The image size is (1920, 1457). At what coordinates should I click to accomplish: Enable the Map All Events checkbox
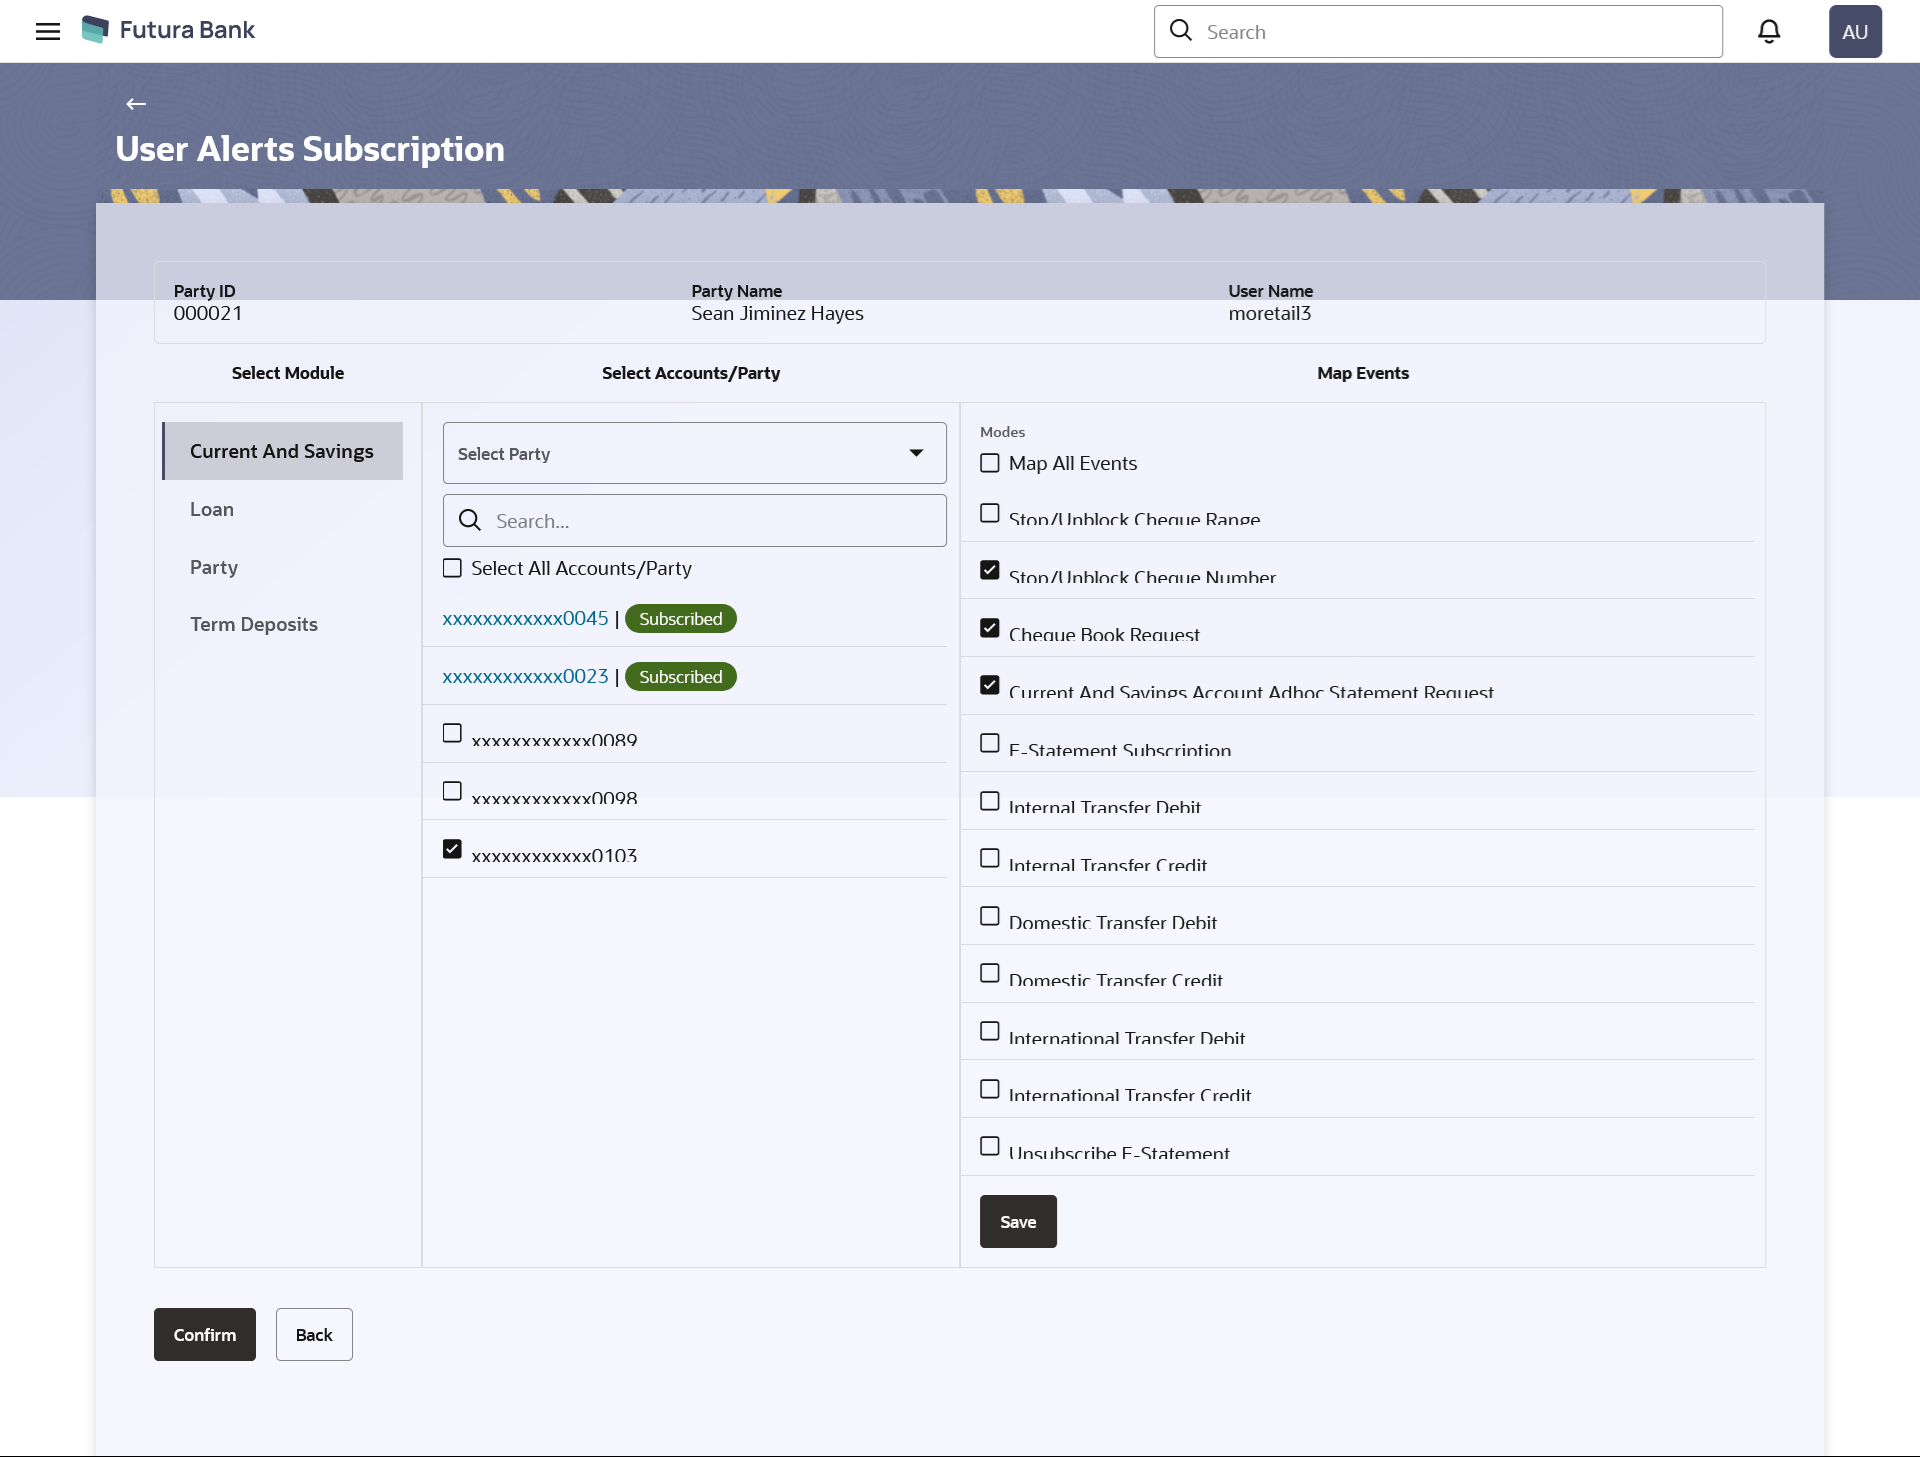990,463
